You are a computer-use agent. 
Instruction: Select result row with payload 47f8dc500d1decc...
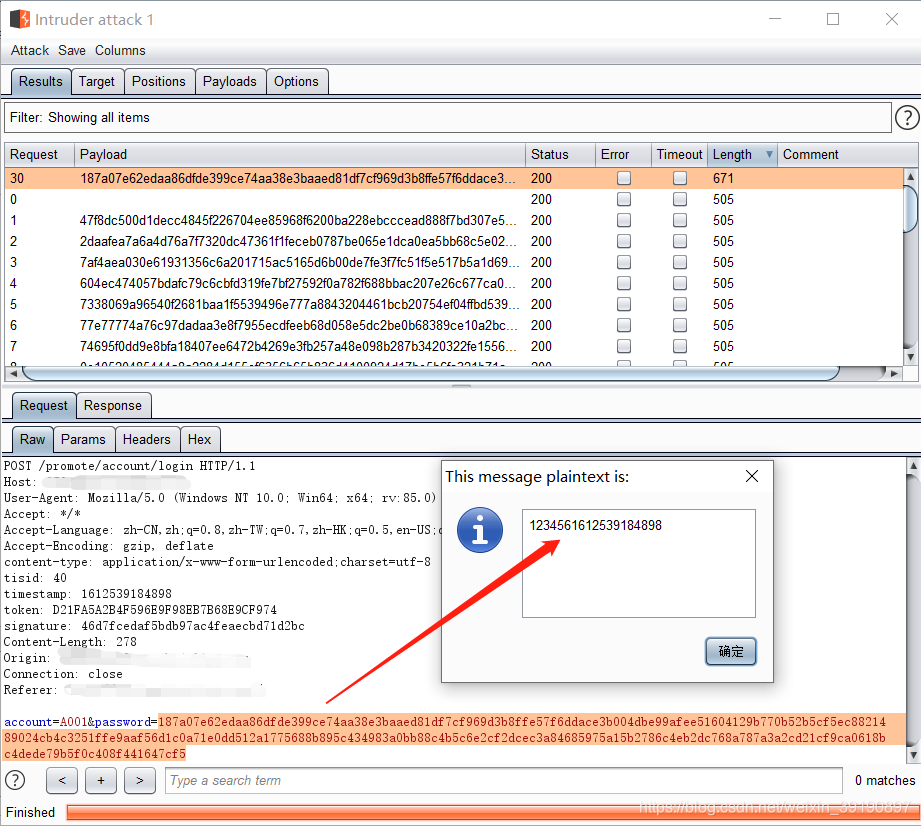tap(453, 220)
